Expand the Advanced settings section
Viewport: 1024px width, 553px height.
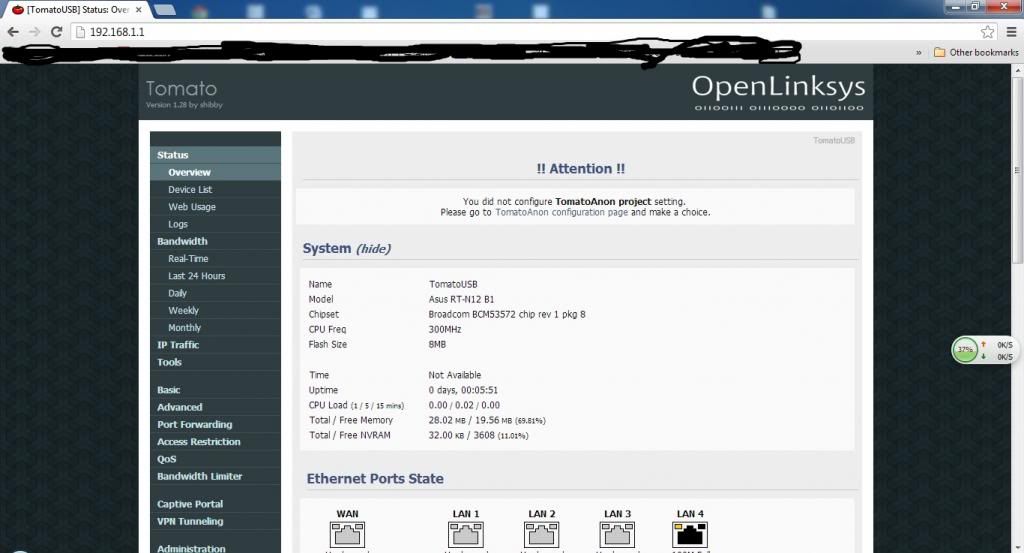[179, 407]
